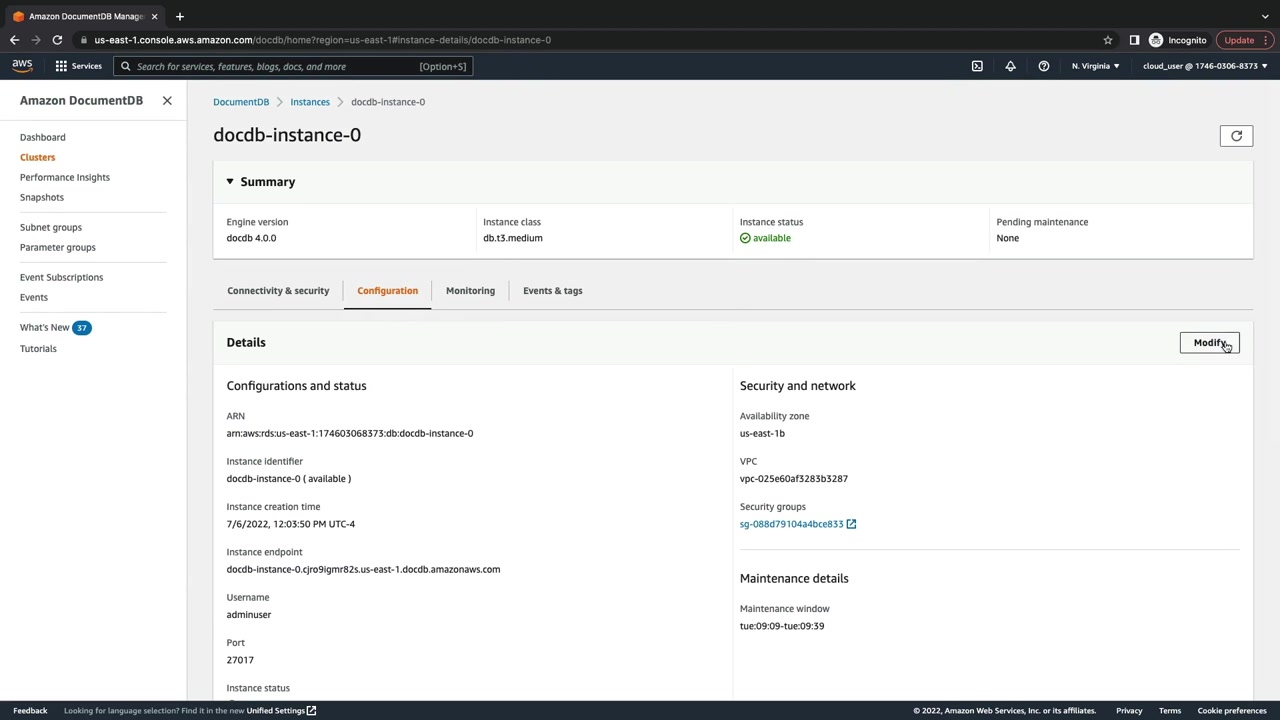1280x720 pixels.
Task: Go to Instances breadcrumb link
Action: (310, 102)
